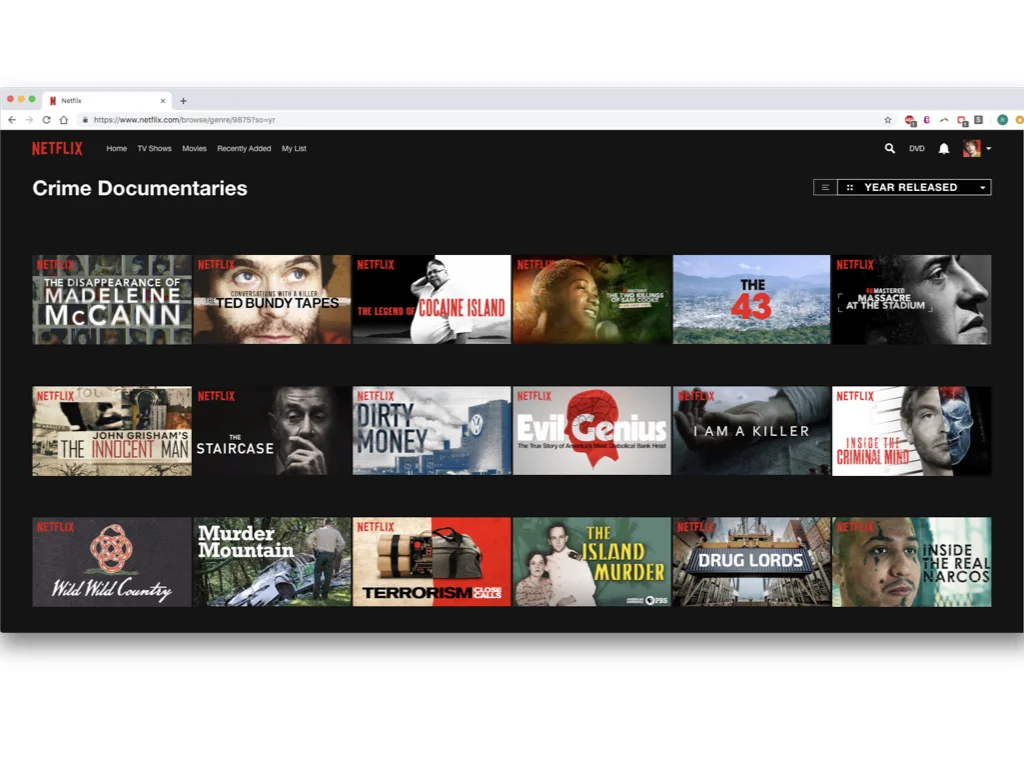This screenshot has width=1024, height=768.
Task: Open The Two Killings of Sam Cooke
Action: click(x=592, y=300)
